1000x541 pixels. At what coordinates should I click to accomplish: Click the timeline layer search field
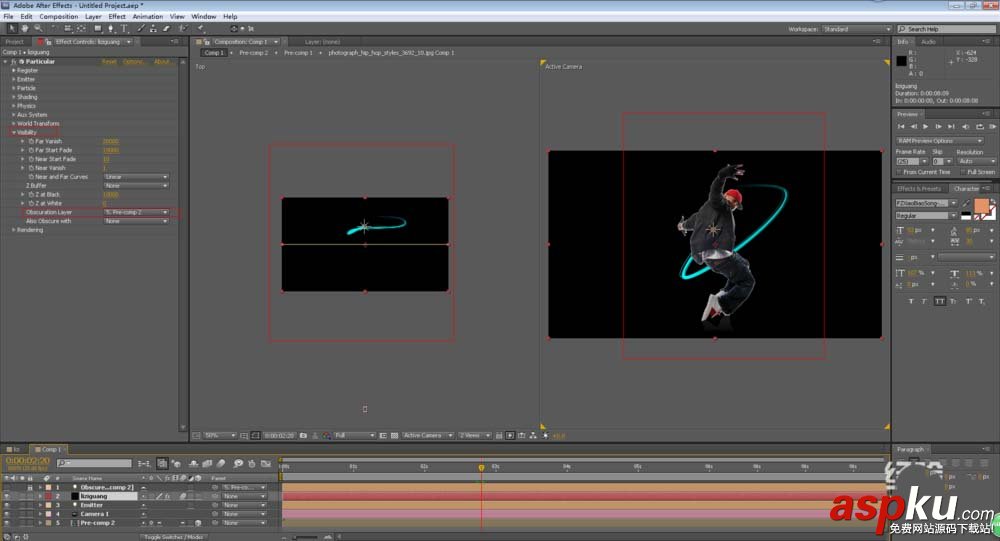tap(94, 463)
